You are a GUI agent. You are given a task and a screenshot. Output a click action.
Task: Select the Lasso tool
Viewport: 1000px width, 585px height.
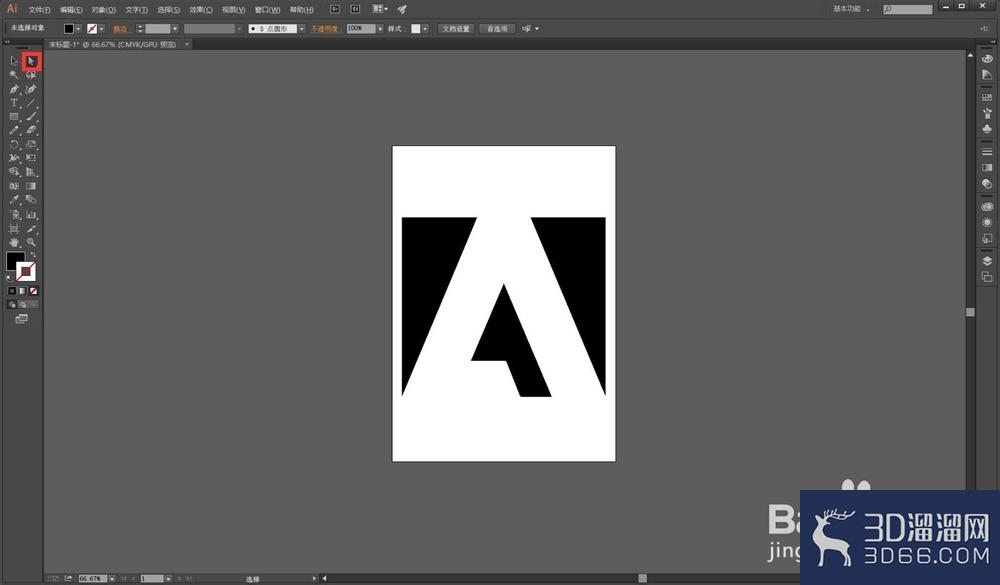[x=31, y=75]
